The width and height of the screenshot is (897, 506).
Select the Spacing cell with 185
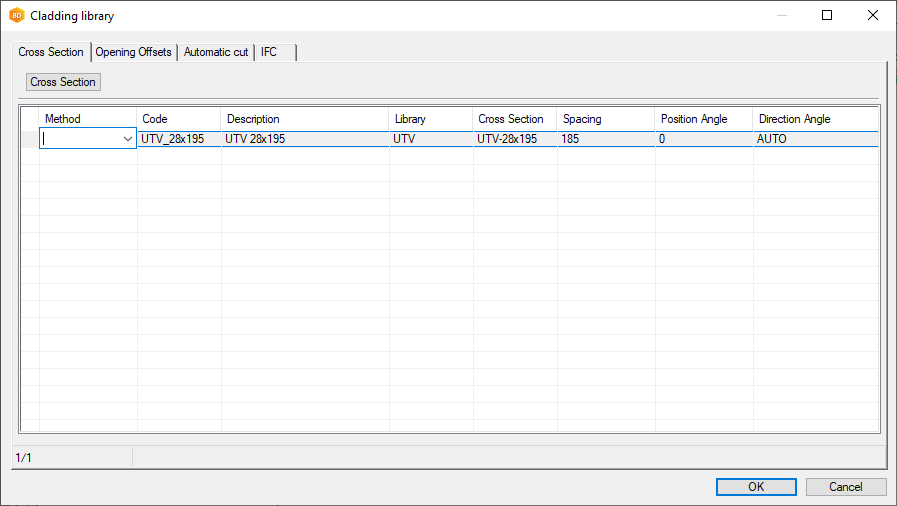605,139
